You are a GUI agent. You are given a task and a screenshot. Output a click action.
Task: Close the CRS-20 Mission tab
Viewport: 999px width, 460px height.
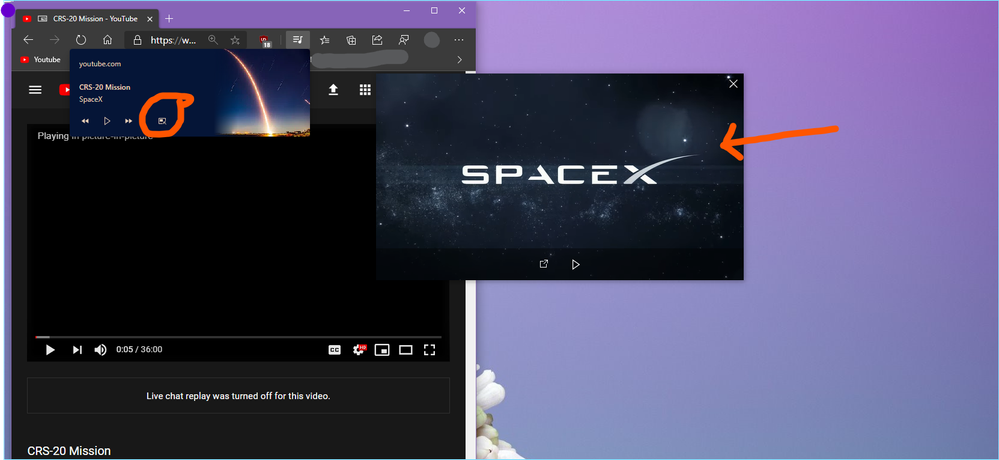150,18
